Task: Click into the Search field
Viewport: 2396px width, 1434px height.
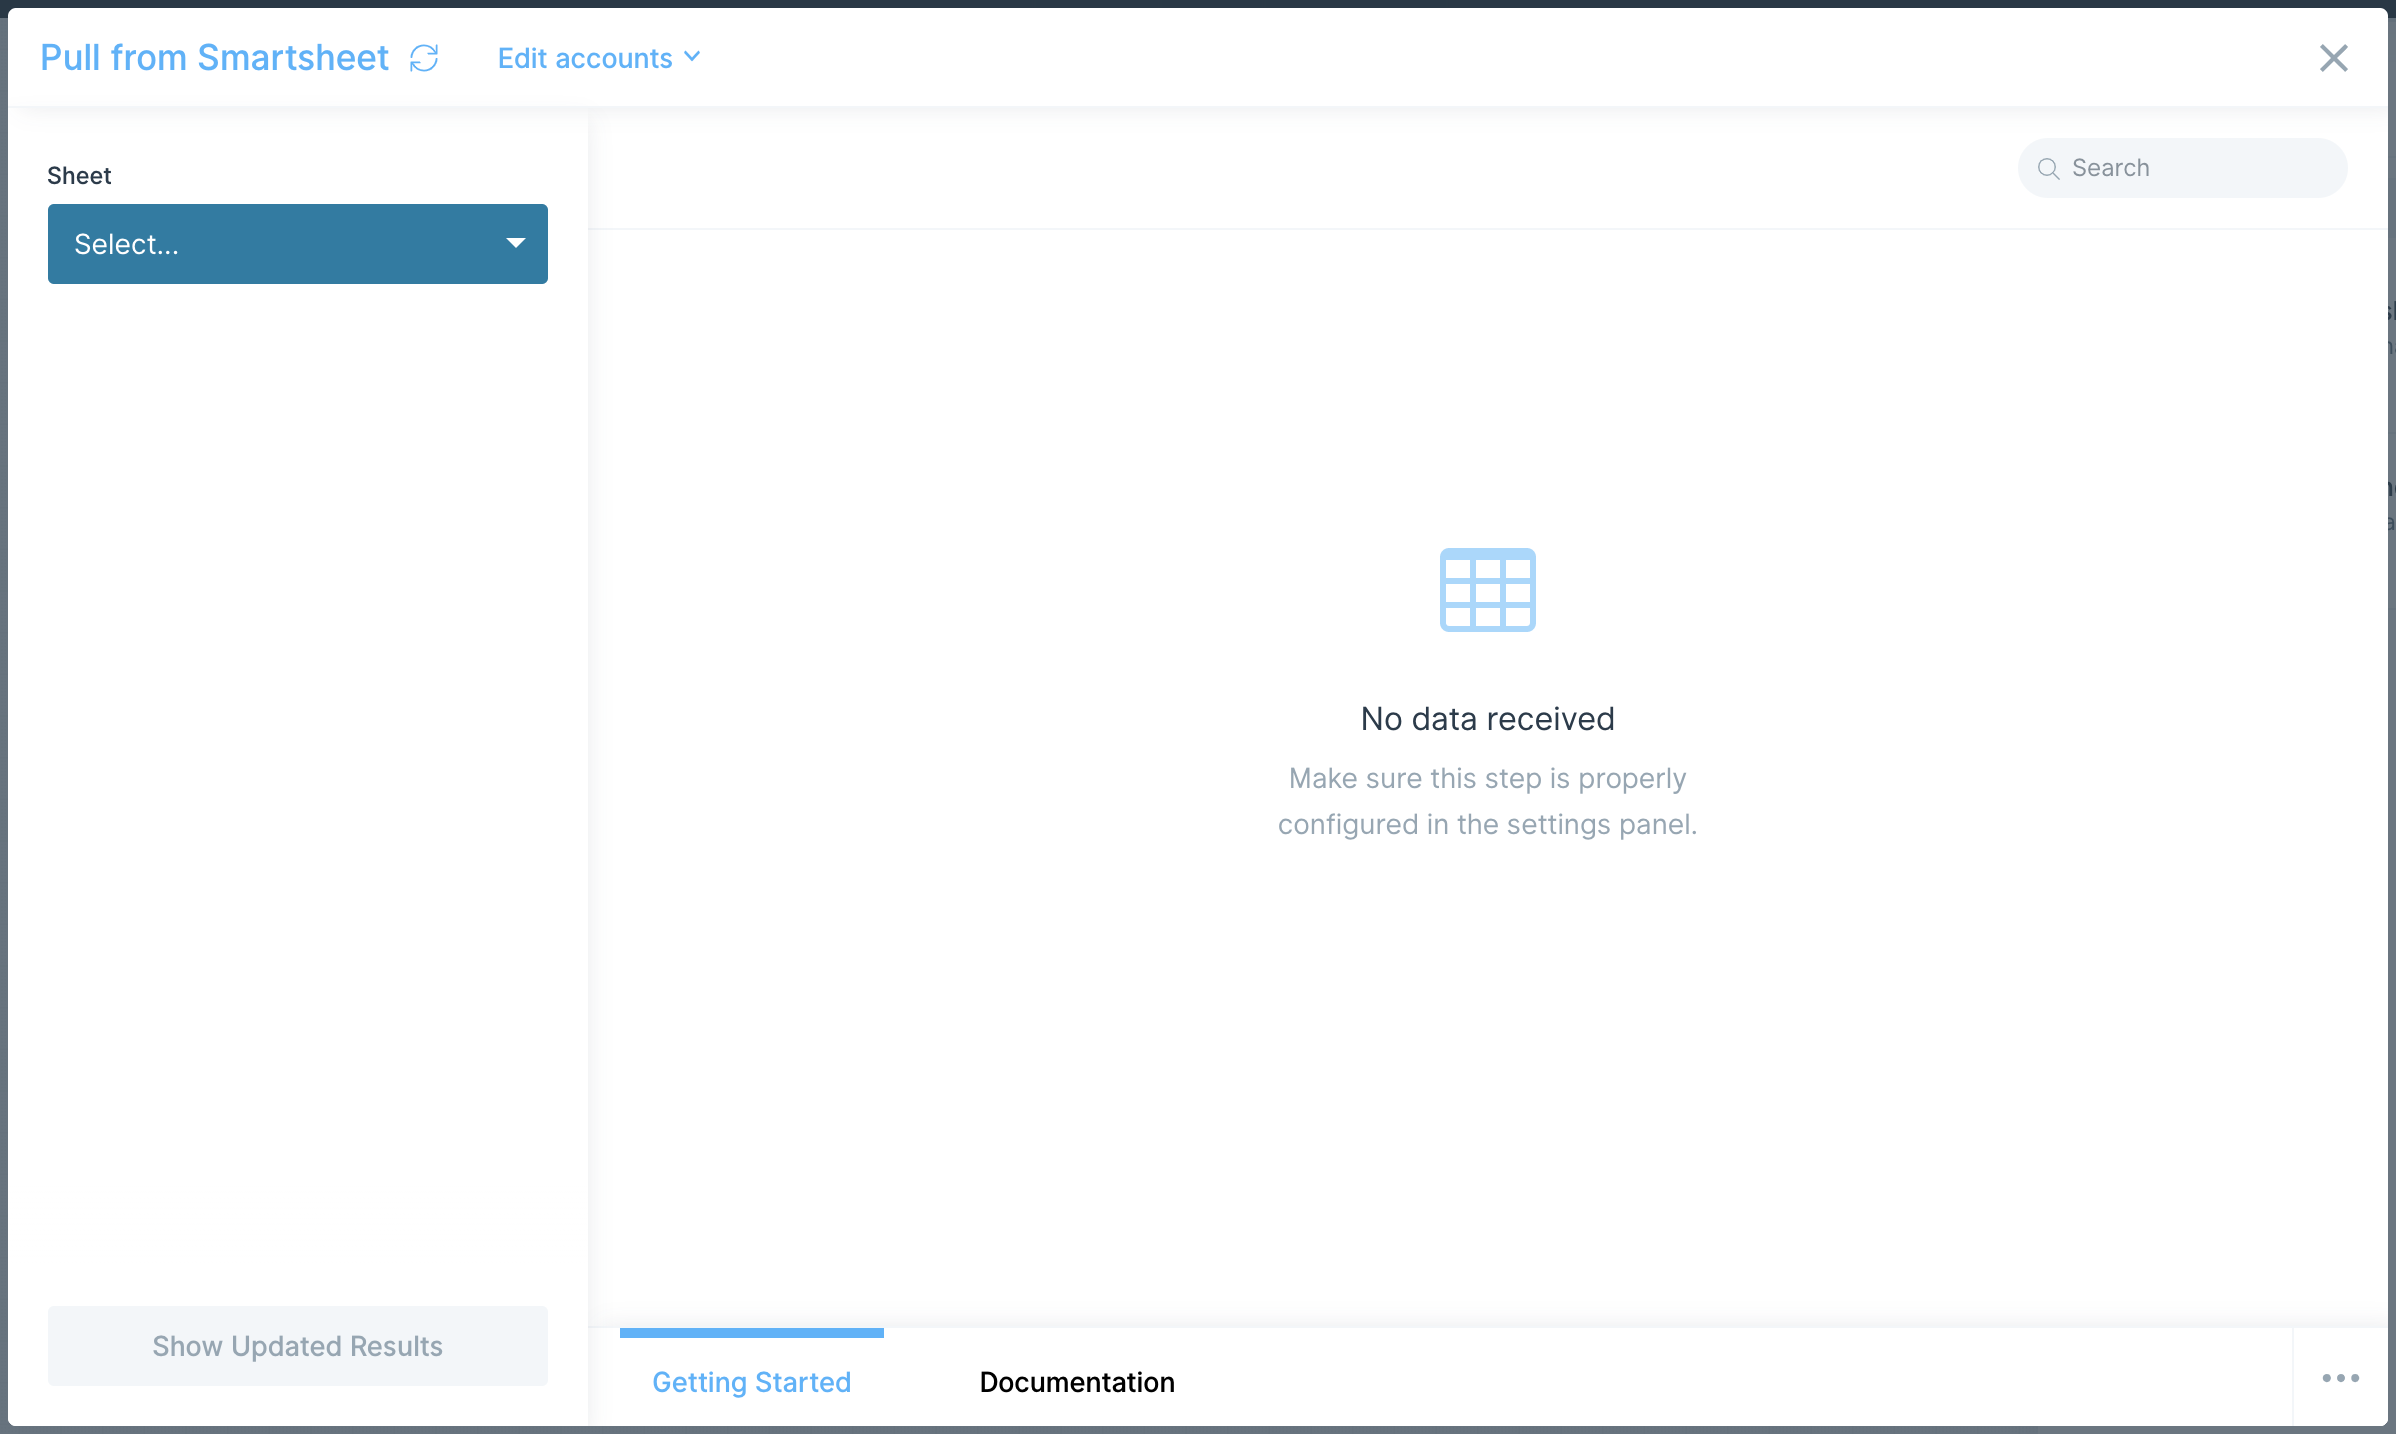Action: tap(2183, 168)
